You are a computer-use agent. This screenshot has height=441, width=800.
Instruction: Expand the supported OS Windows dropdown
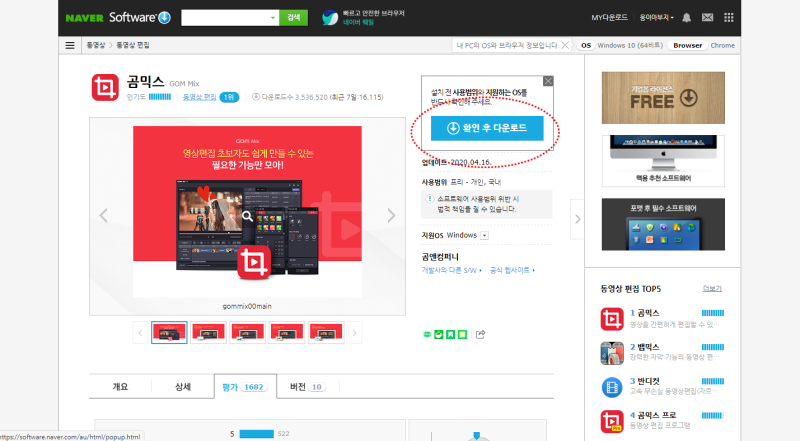(485, 236)
